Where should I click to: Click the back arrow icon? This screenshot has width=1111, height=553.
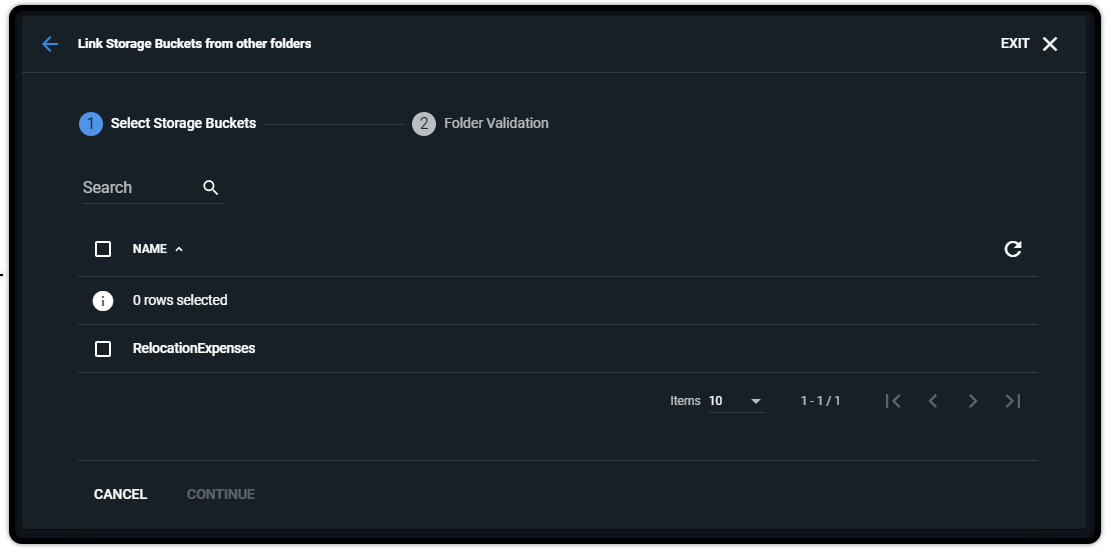[50, 44]
